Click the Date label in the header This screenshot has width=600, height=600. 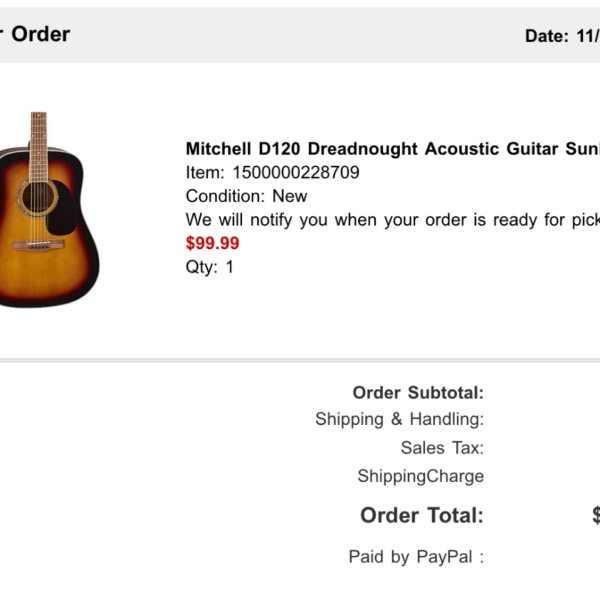pos(546,36)
